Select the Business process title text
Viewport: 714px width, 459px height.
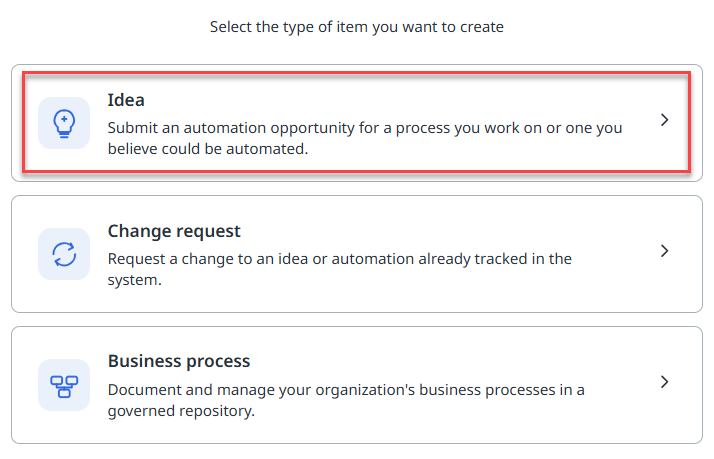click(x=179, y=361)
